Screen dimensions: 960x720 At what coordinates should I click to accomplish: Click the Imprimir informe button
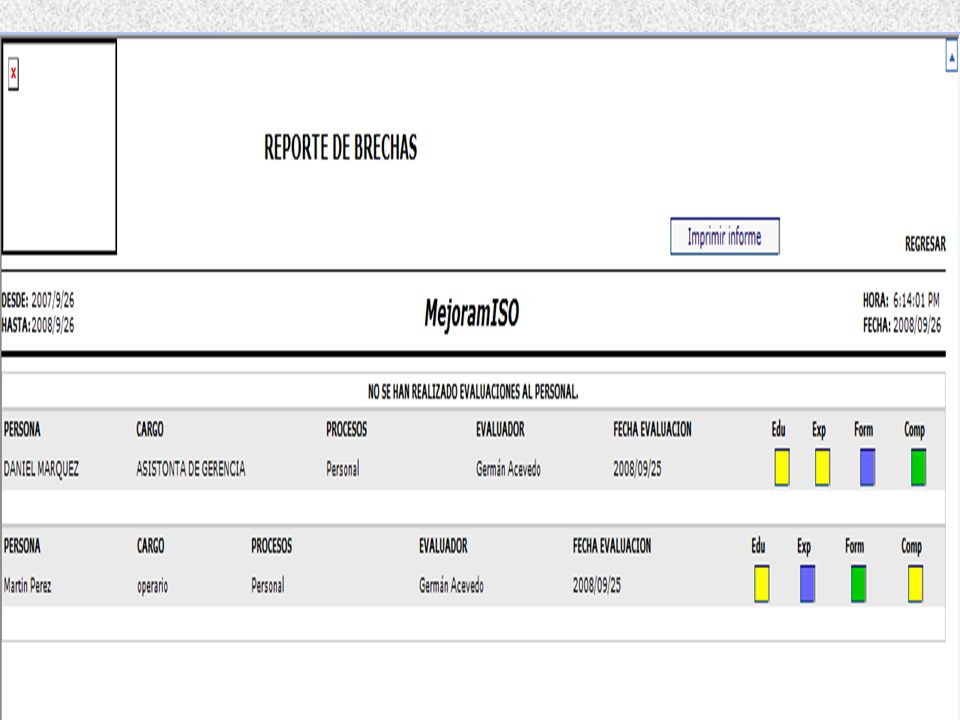point(724,236)
